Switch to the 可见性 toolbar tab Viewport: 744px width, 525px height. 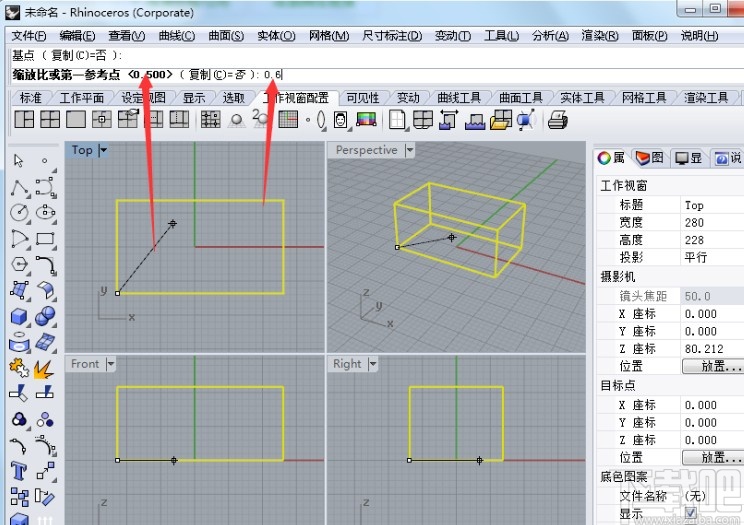tap(363, 98)
